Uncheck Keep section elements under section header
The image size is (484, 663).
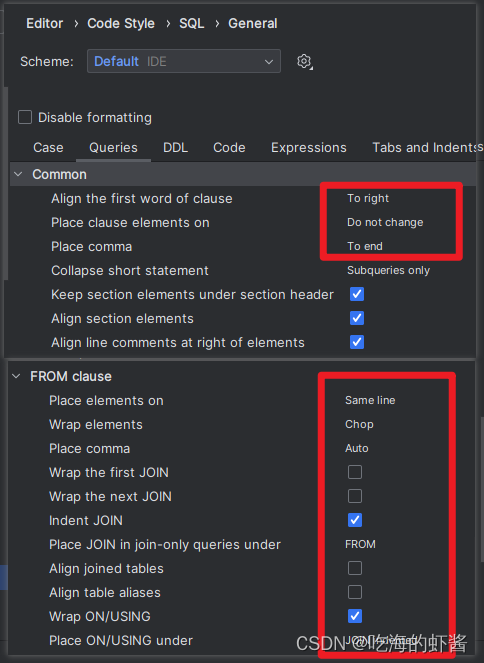coord(357,294)
